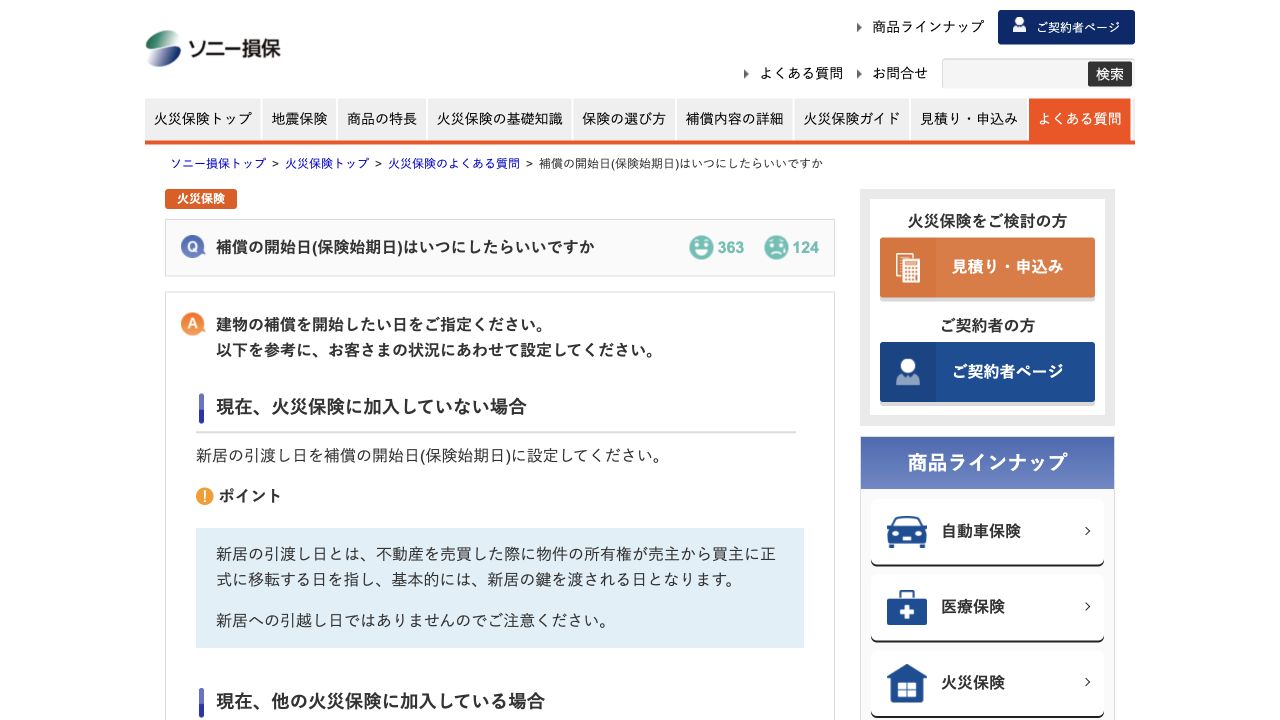
Task: Click the medical kit icon for 医療保険
Action: 907,607
